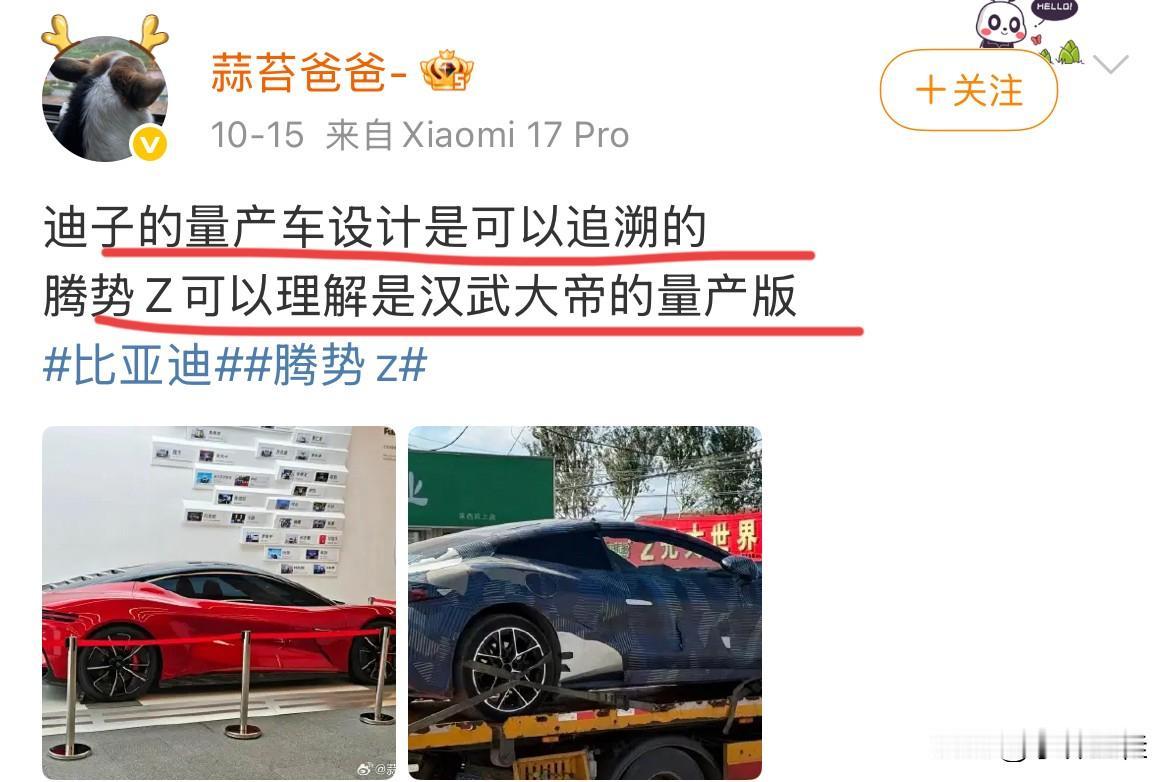Screen dimensions: 1170x782
Task: Click the reindeer antler avatar decoration
Action: click(x=104, y=34)
